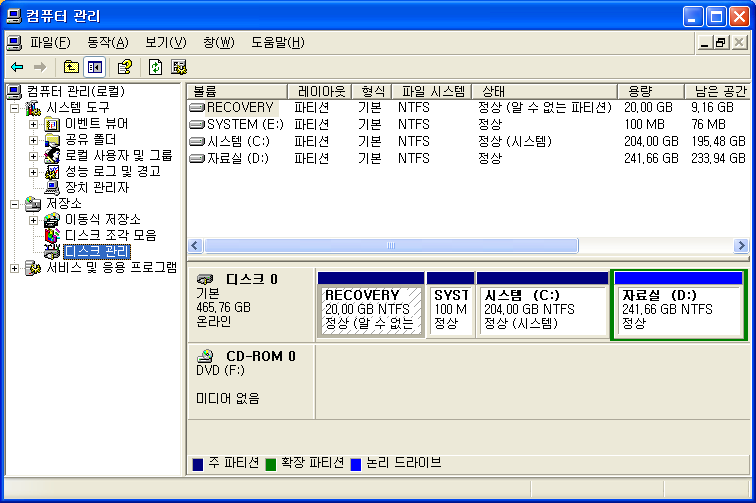The height and width of the screenshot is (503, 756).
Task: Click the volume list horizontal scrollbar thumb
Action: pyautogui.click(x=391, y=245)
